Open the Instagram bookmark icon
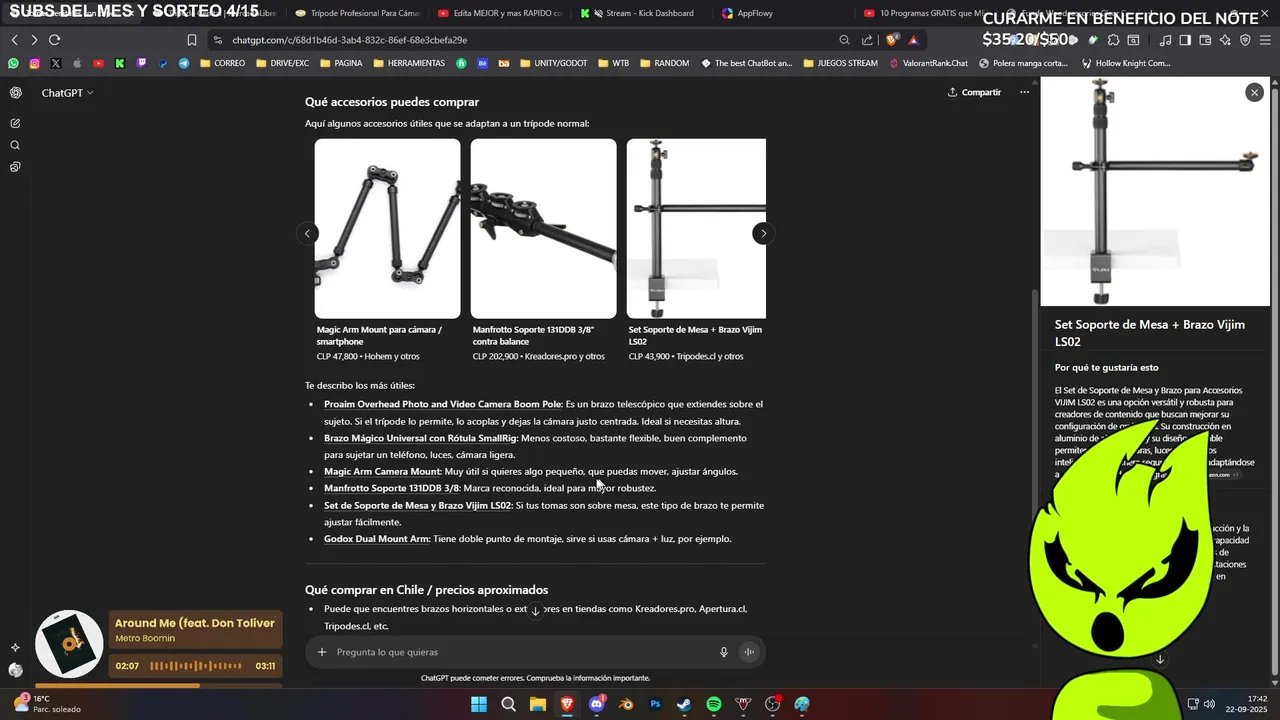Viewport: 1280px width, 720px height. [x=34, y=63]
